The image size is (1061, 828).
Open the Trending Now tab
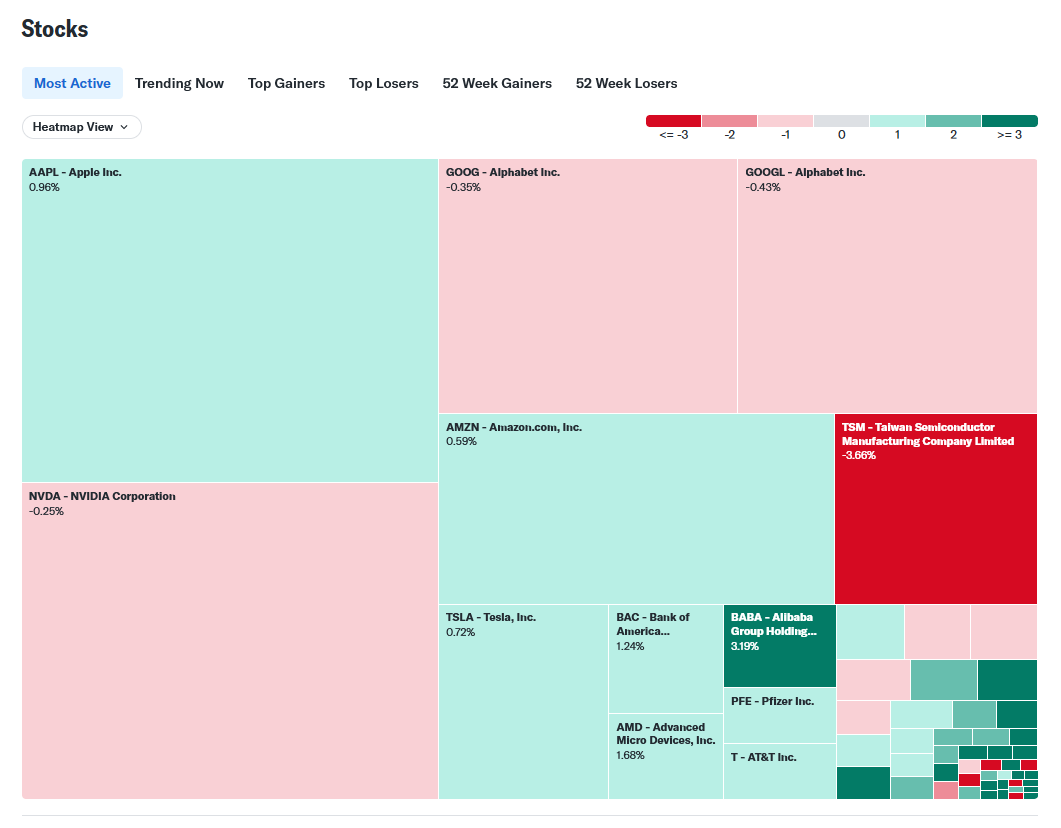[179, 83]
